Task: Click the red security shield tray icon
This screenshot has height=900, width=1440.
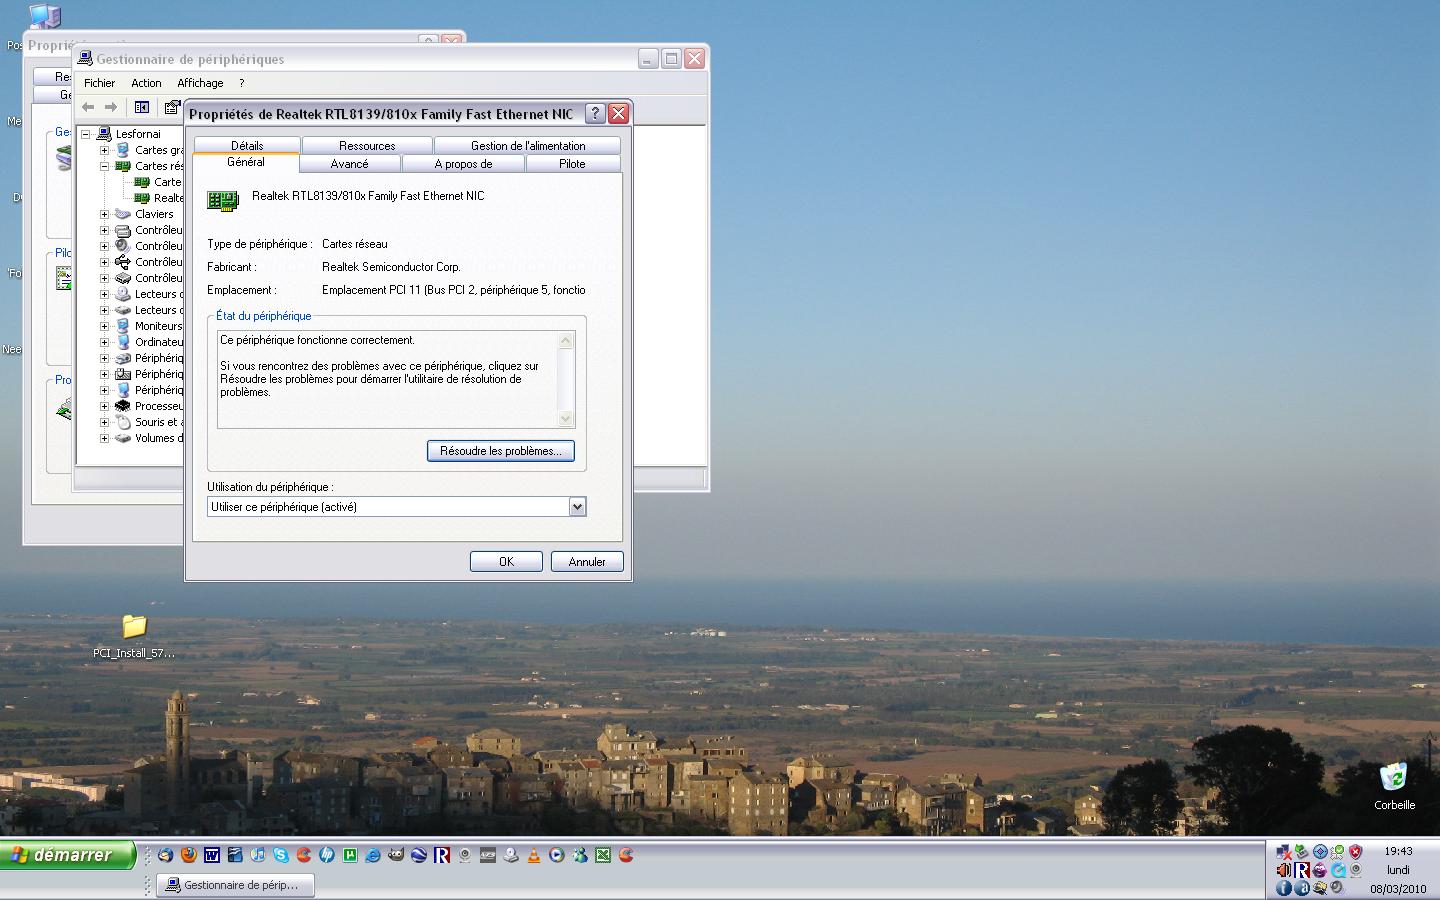Action: 1355,852
